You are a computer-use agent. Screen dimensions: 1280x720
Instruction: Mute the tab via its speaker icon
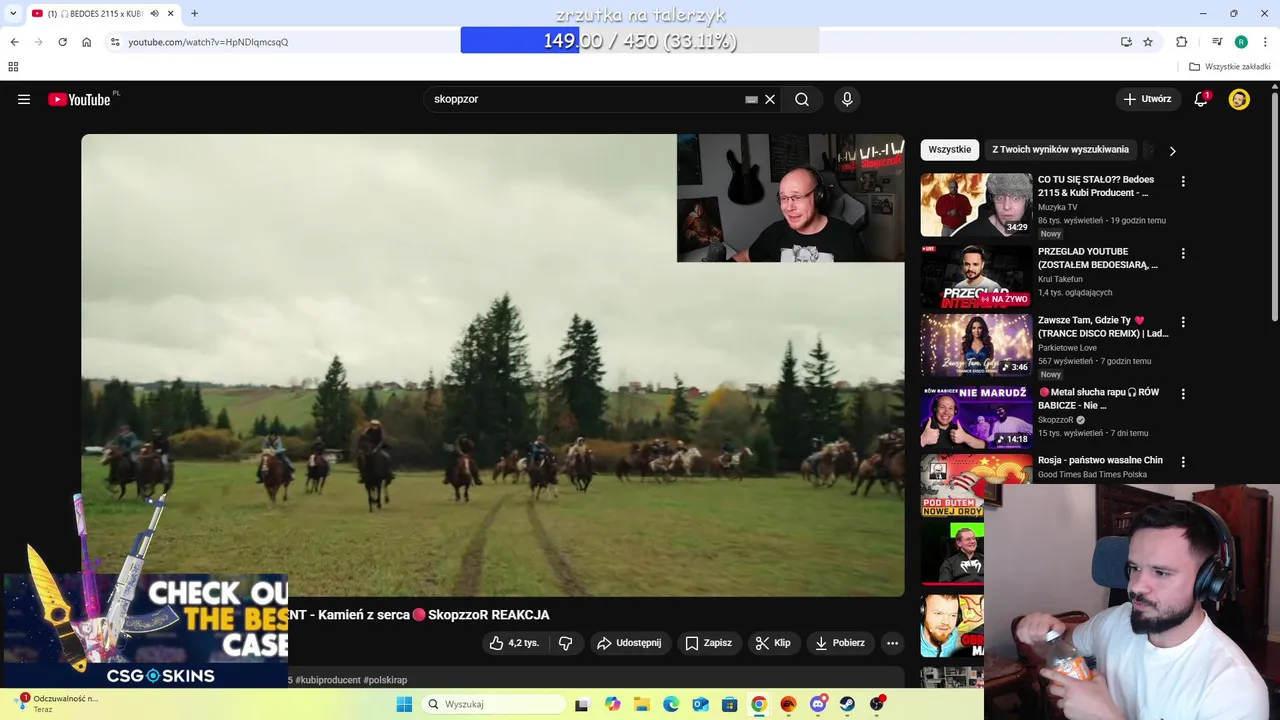pos(154,14)
